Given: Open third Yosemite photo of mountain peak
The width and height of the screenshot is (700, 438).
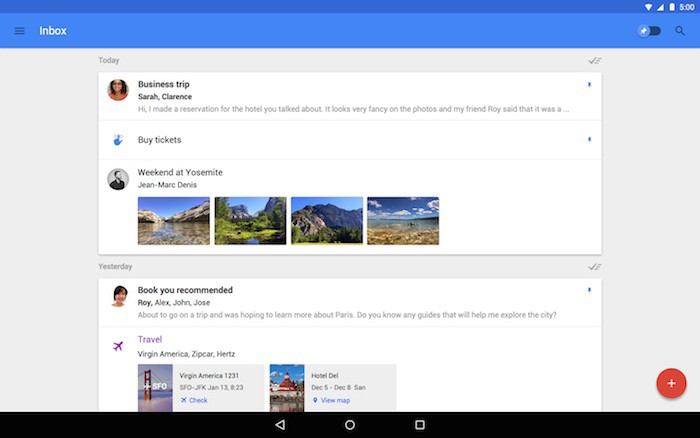Looking at the screenshot, I should coord(327,221).
